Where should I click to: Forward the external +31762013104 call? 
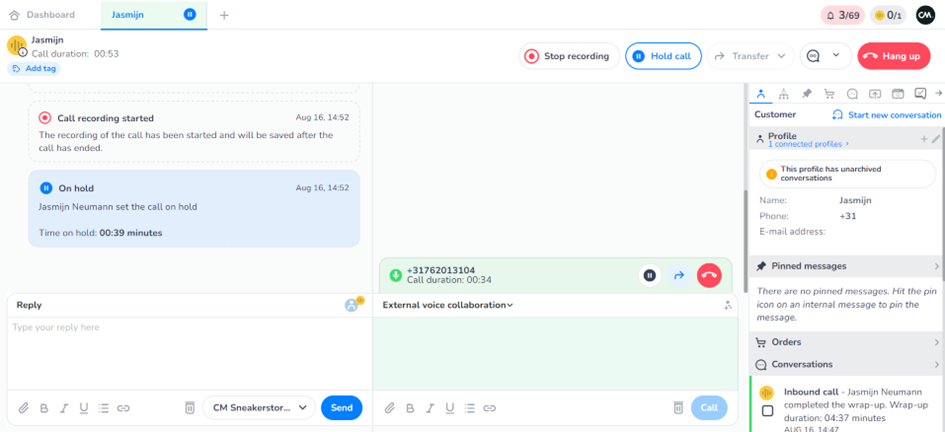point(679,275)
